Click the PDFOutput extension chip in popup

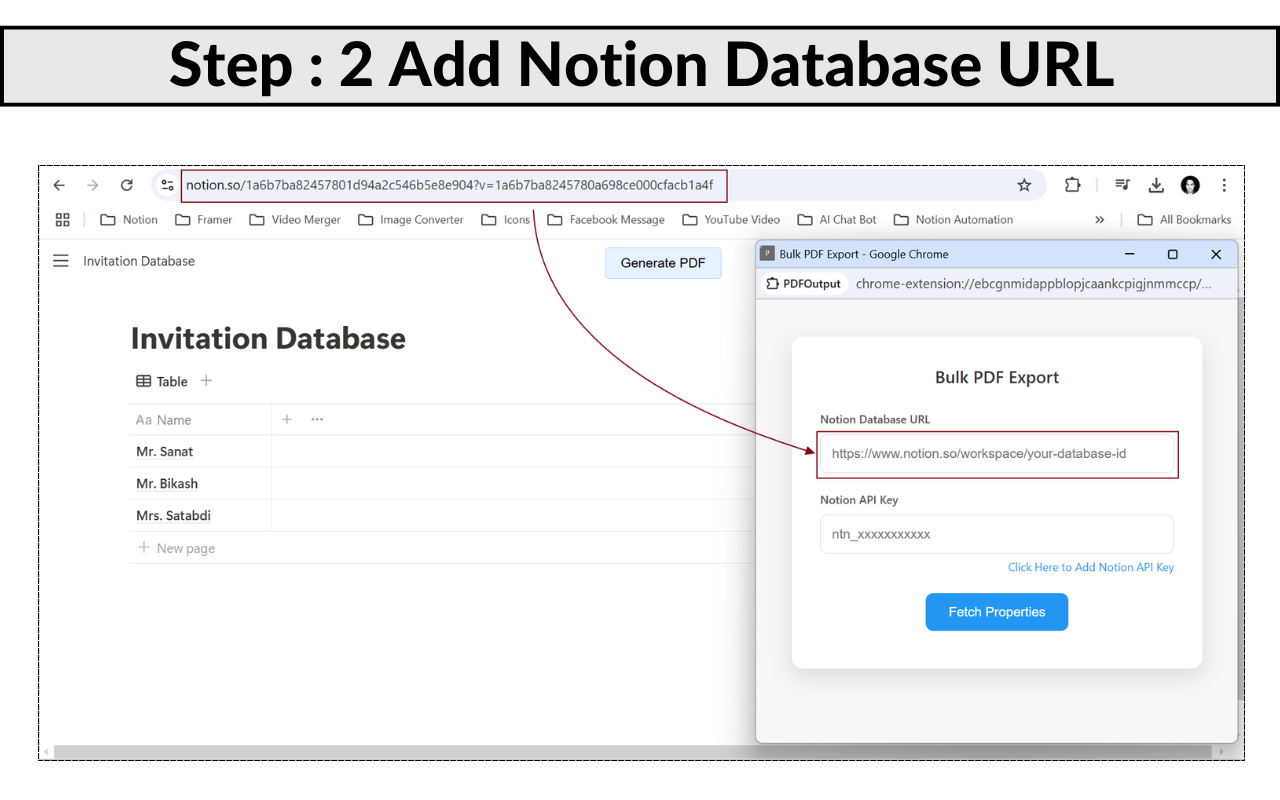[804, 284]
